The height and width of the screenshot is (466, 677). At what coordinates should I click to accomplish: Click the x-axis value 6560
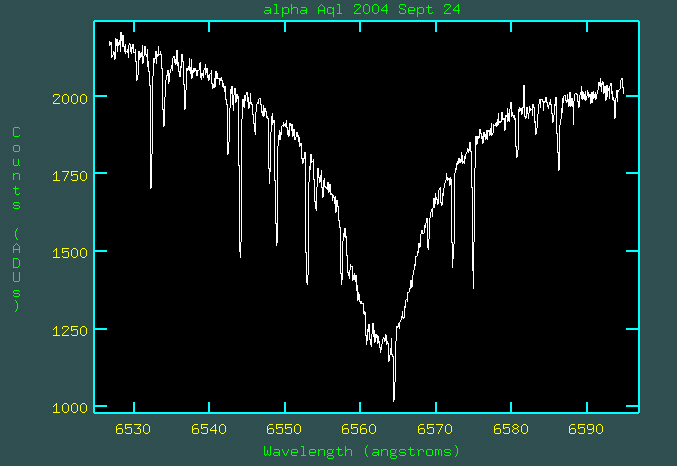pyautogui.click(x=359, y=429)
